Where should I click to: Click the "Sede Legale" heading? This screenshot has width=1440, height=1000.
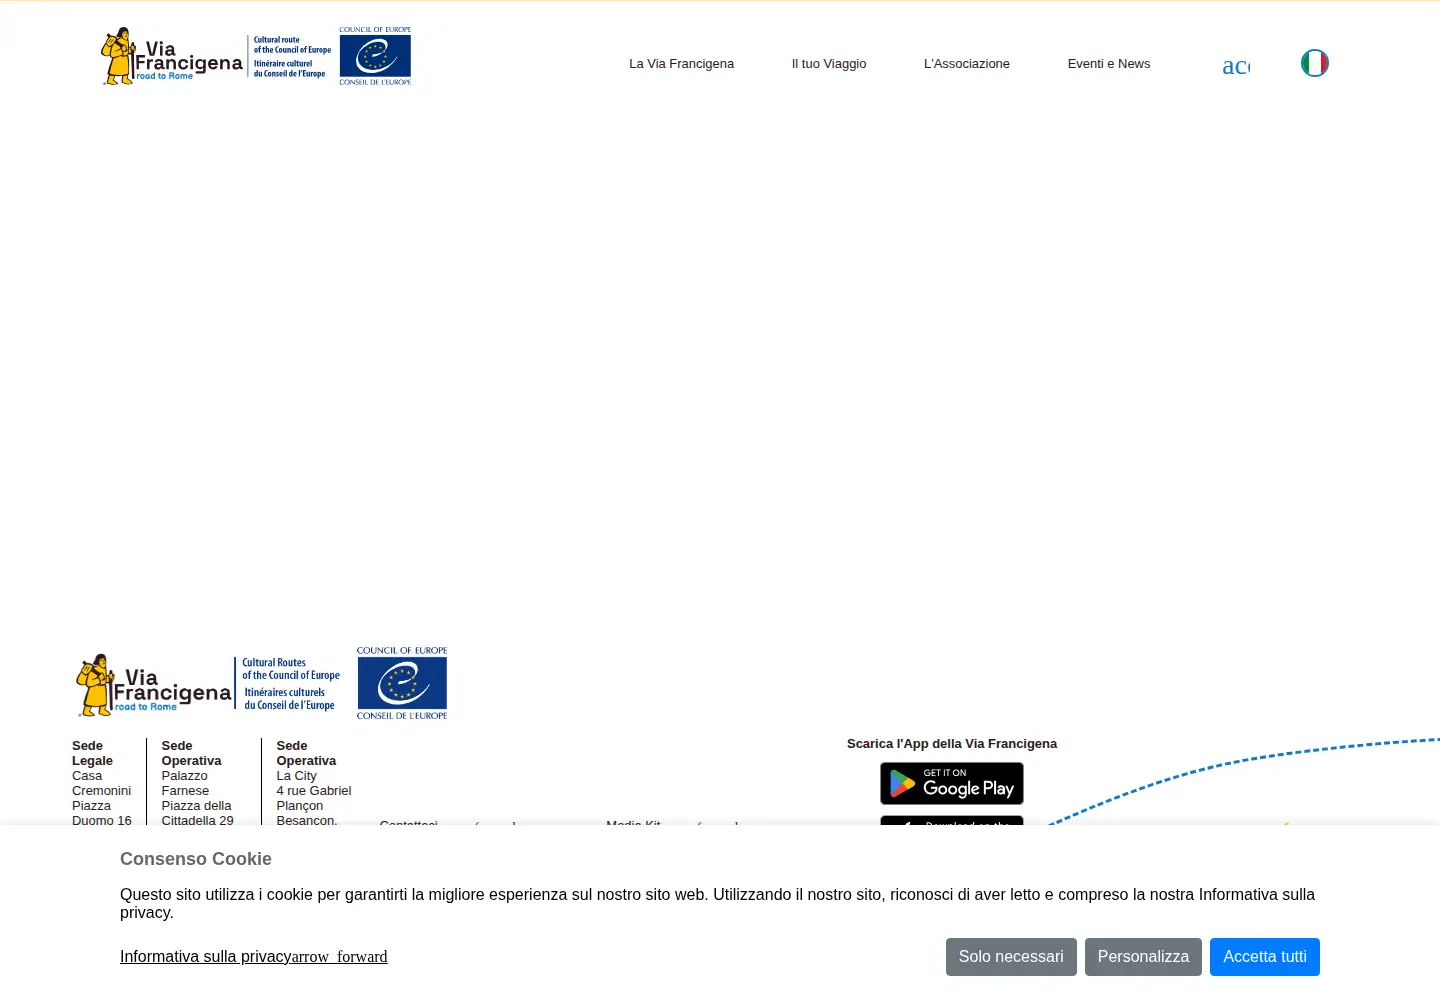pos(92,753)
